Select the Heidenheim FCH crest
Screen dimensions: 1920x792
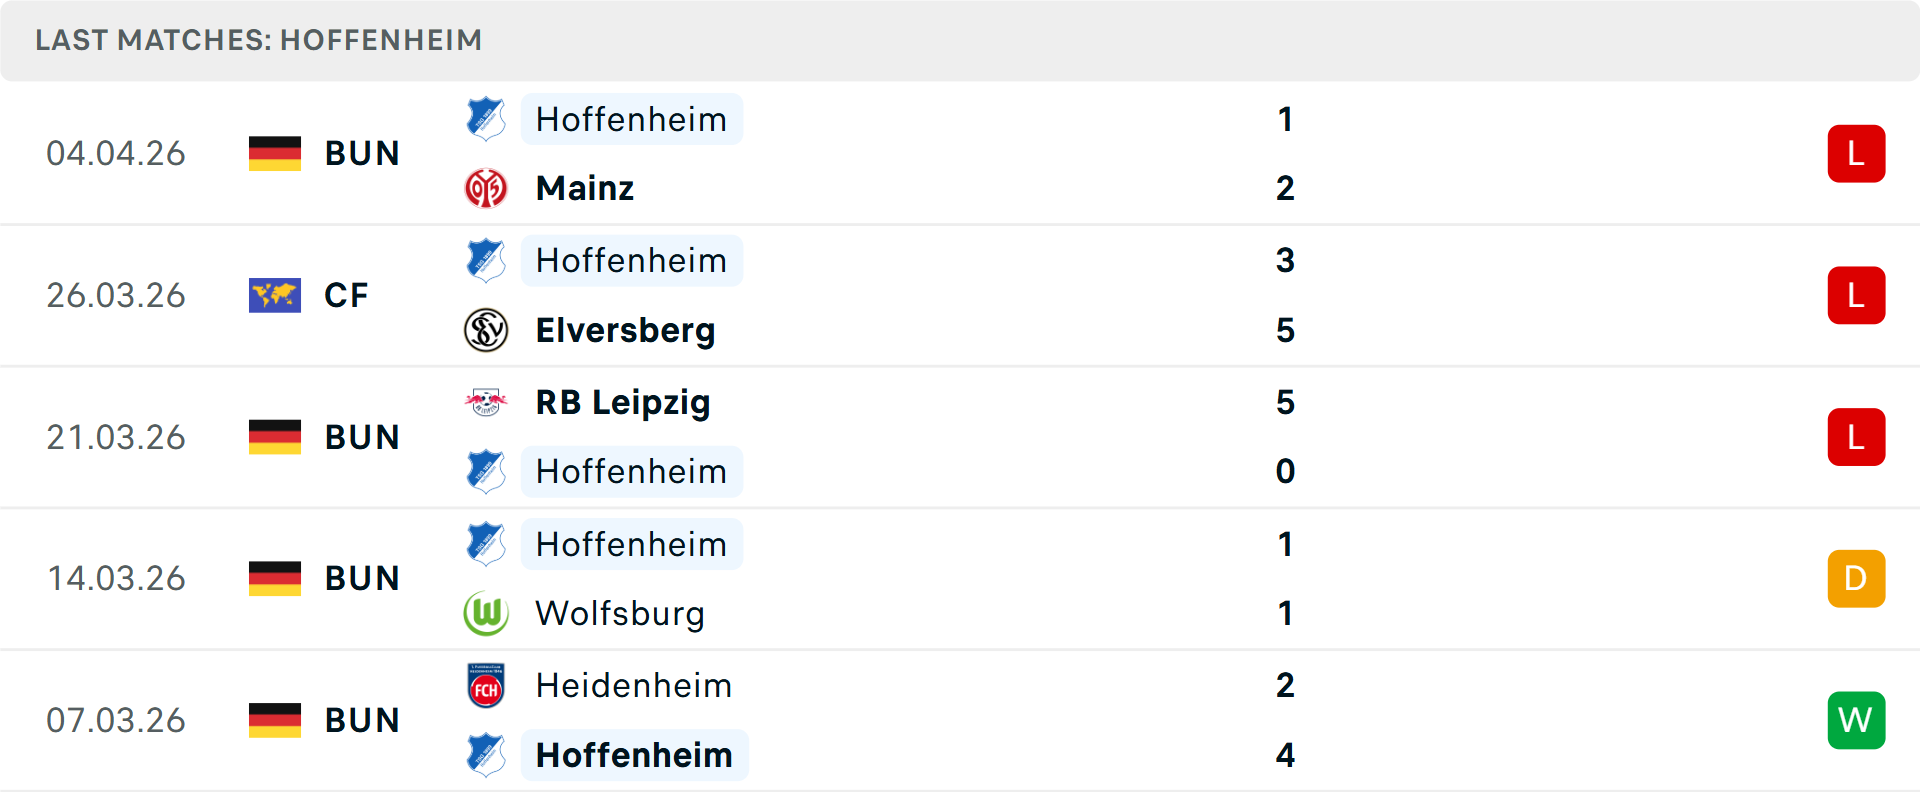486,686
